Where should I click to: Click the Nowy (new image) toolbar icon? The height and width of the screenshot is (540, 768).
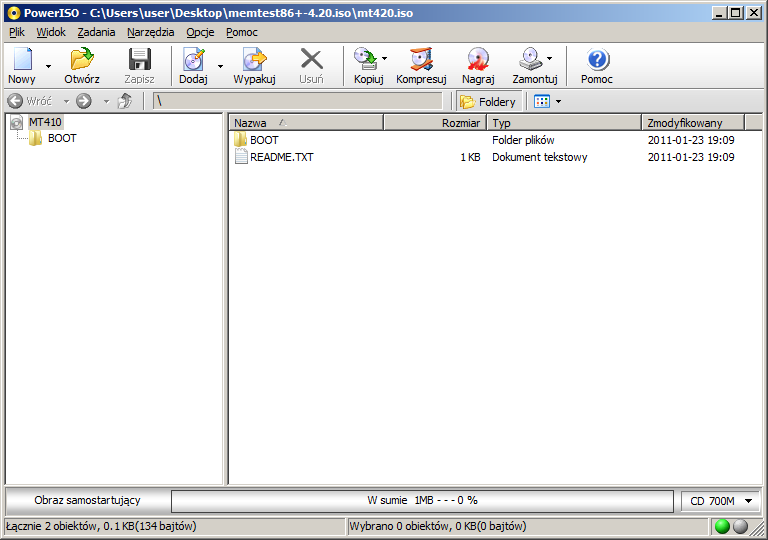pyautogui.click(x=23, y=59)
